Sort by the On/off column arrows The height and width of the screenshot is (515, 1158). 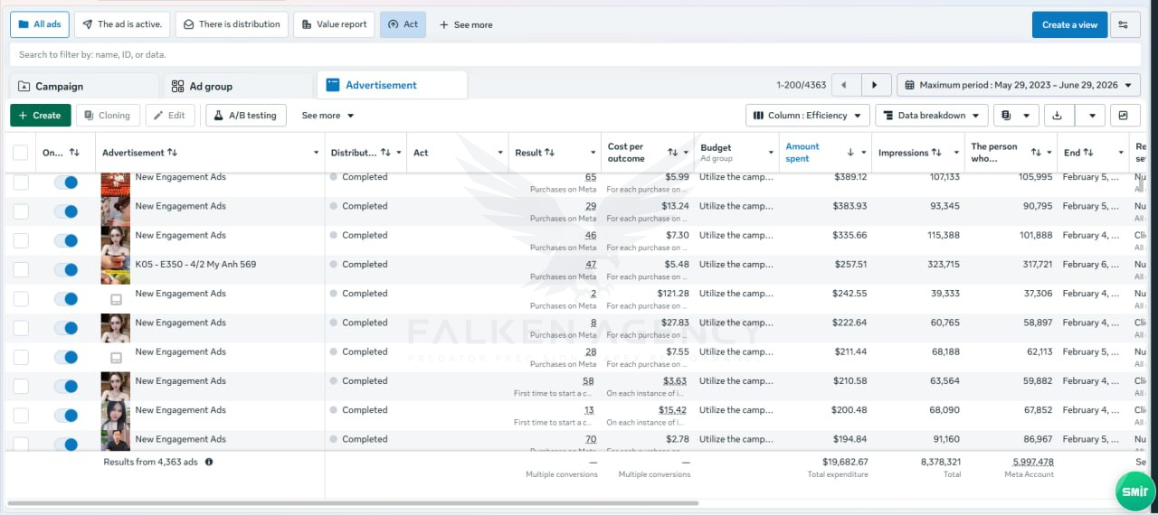click(x=74, y=152)
